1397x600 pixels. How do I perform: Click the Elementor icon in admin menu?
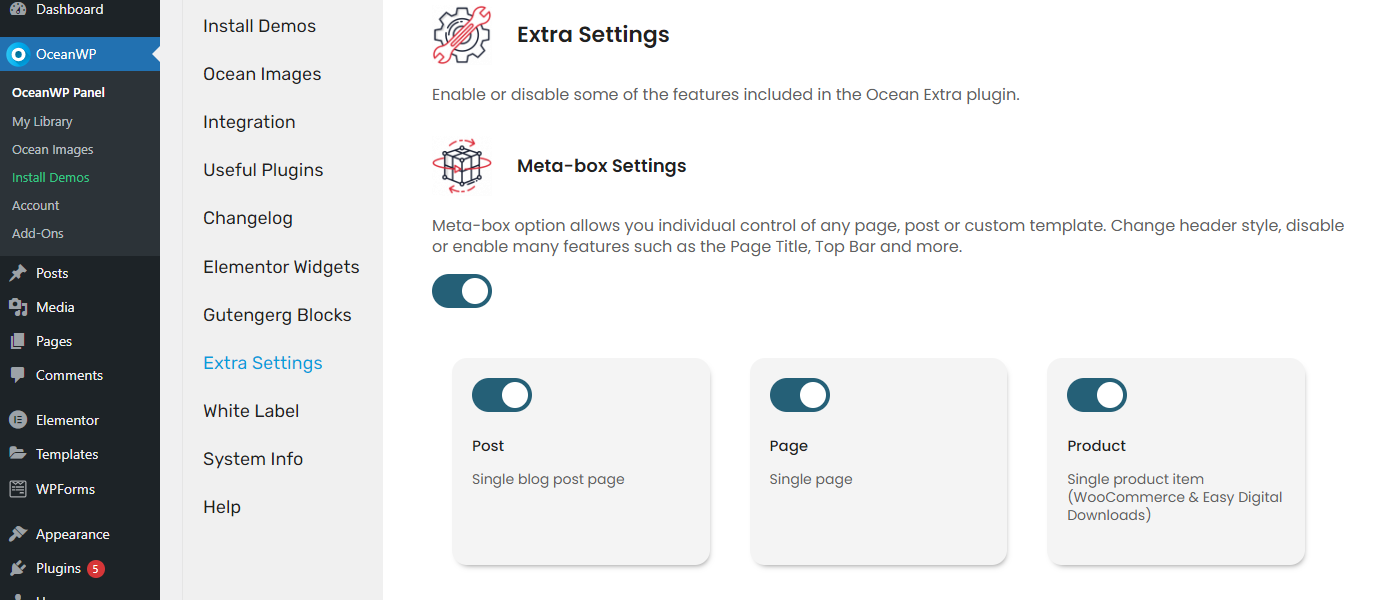click(17, 420)
